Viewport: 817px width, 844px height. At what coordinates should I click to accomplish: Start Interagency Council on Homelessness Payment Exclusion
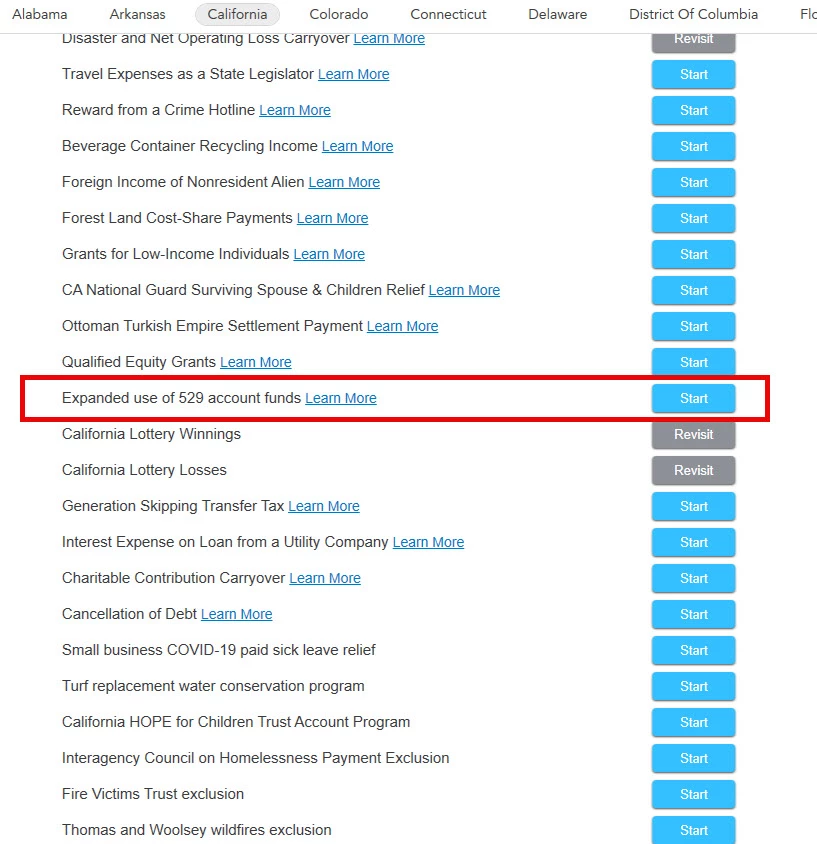(693, 759)
